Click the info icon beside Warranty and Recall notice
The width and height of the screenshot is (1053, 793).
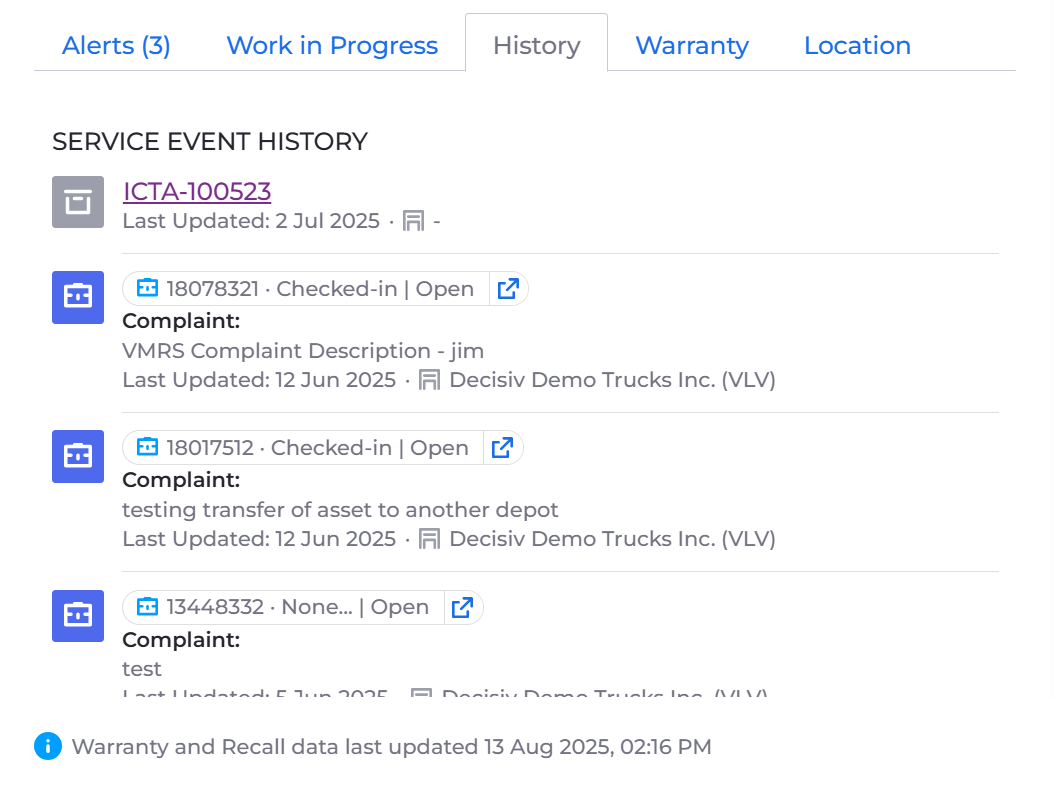(x=48, y=746)
